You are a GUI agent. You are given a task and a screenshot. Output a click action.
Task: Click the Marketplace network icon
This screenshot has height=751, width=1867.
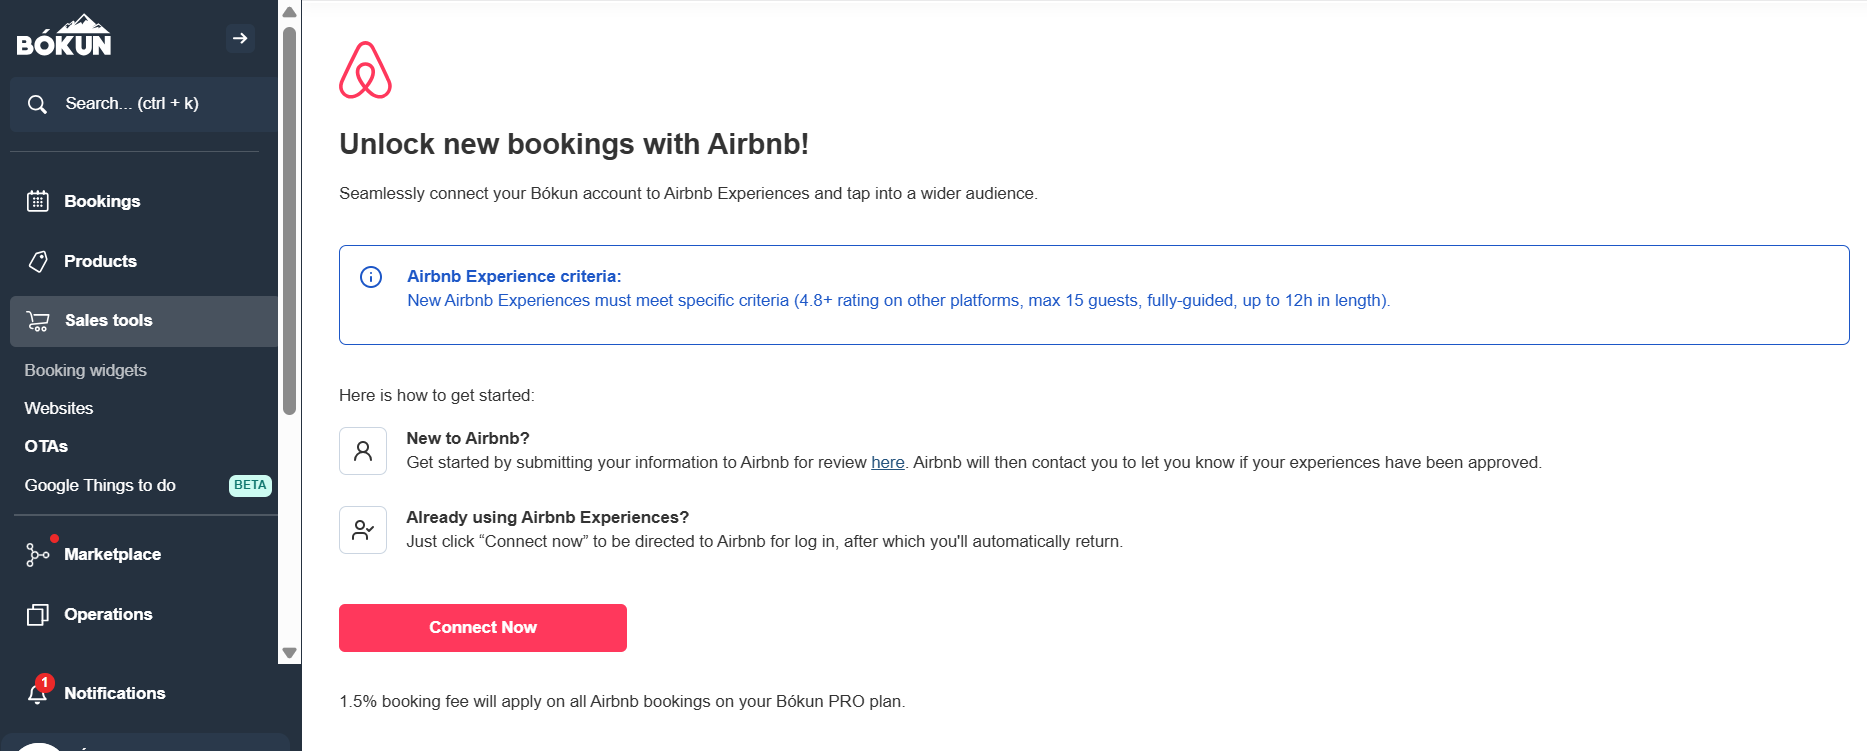coord(38,554)
